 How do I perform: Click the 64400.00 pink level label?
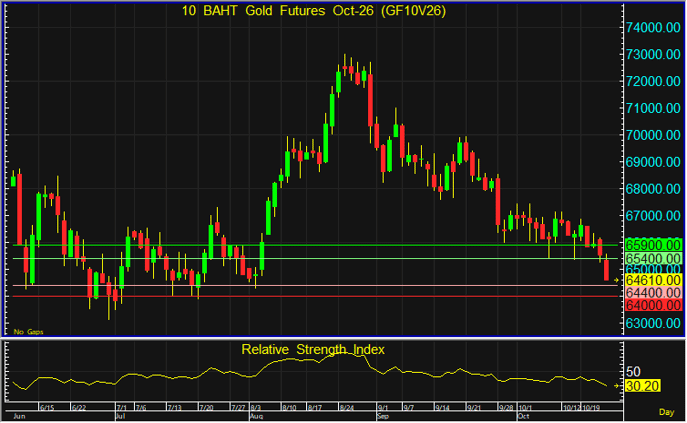[x=653, y=292]
